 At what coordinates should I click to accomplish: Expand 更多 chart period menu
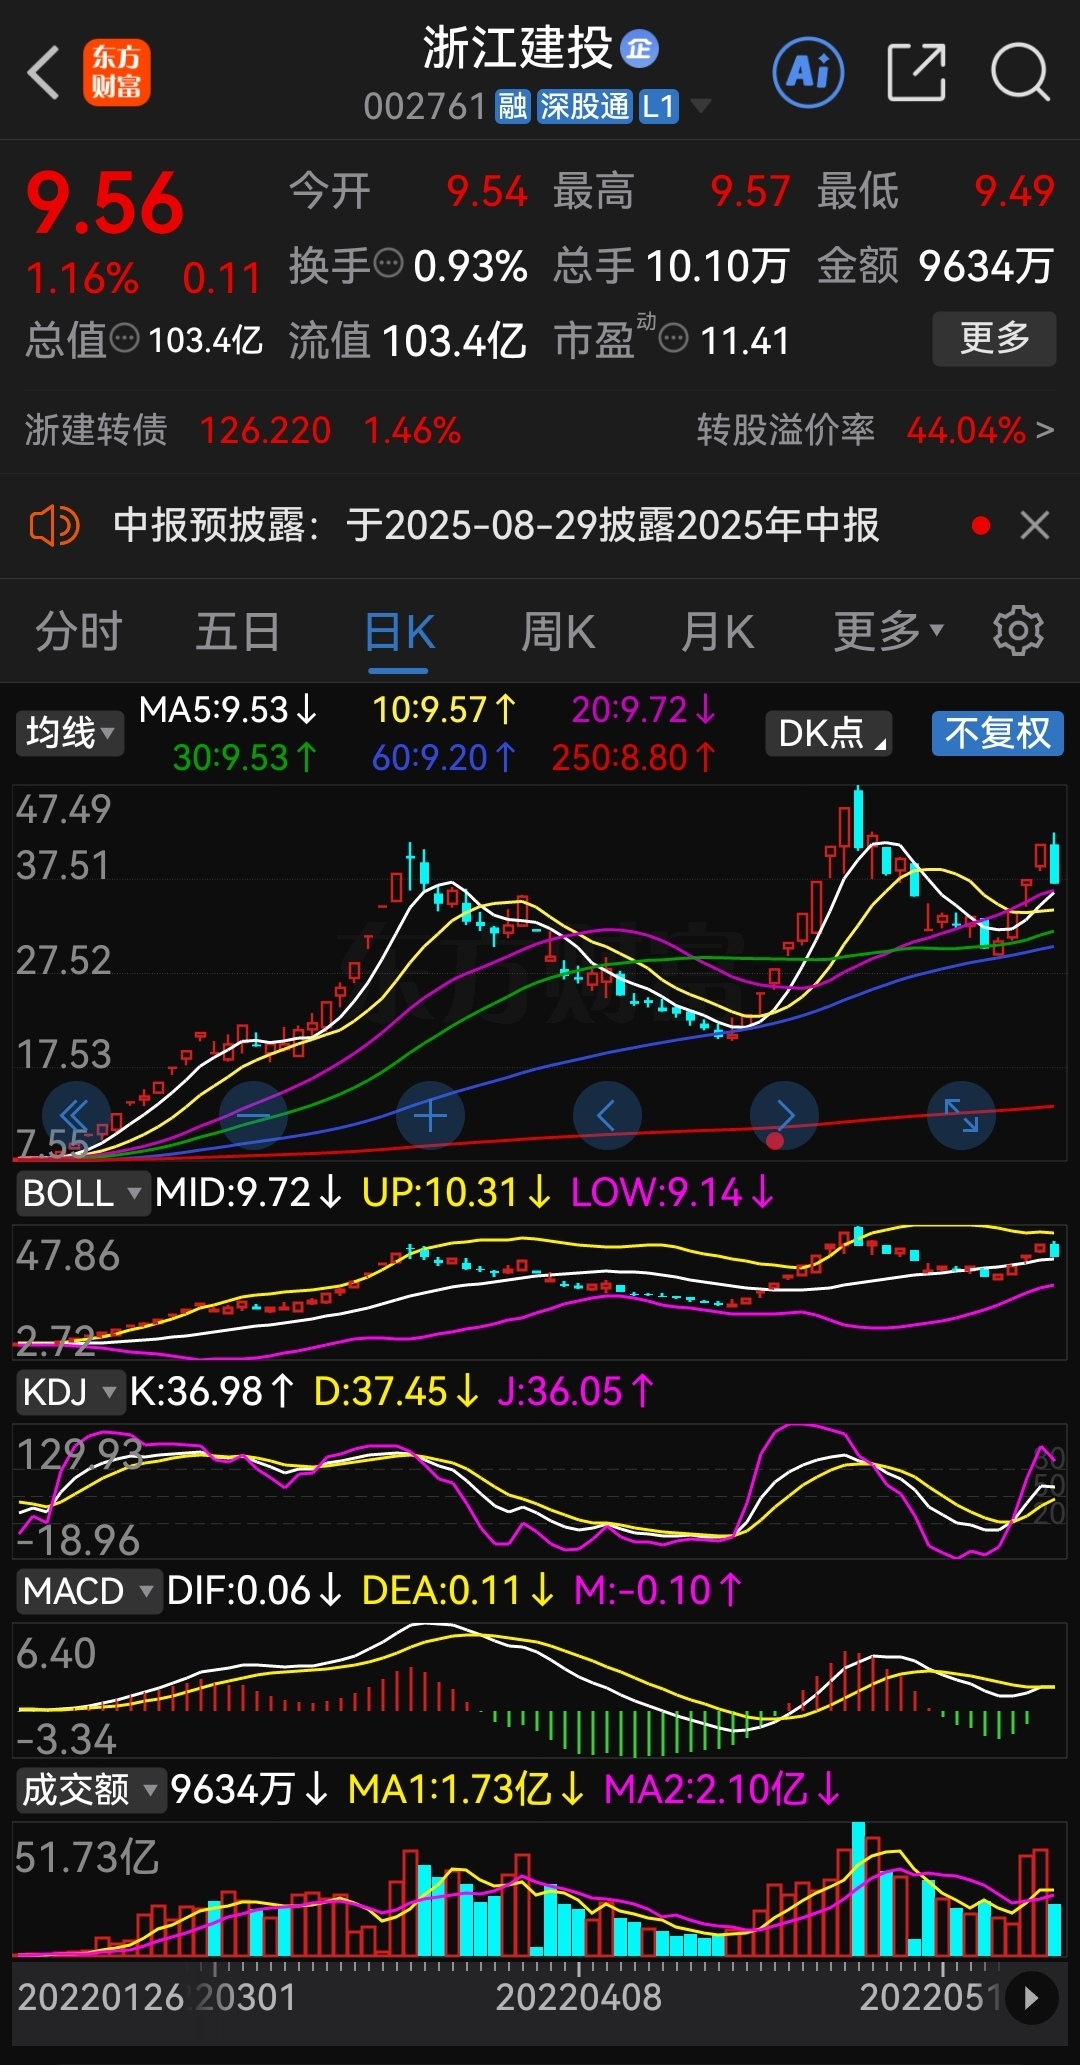(889, 630)
